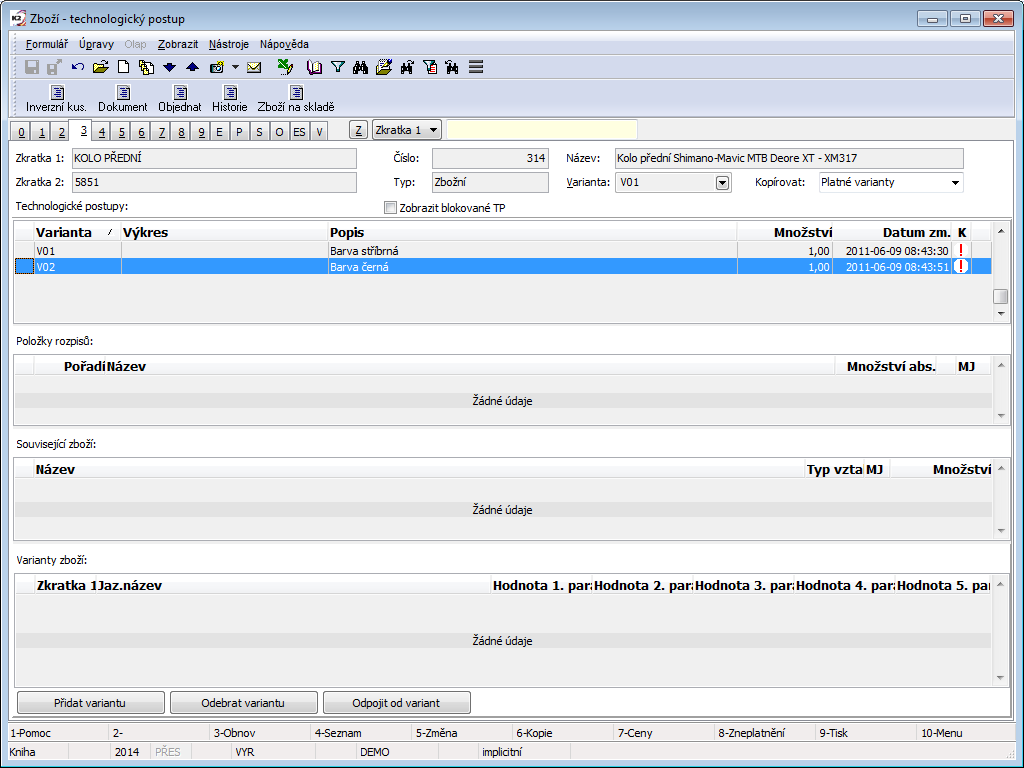Viewport: 1024px width, 768px height.
Task: Open the Kopírovat Platné varianty dropdown
Action: [956, 183]
